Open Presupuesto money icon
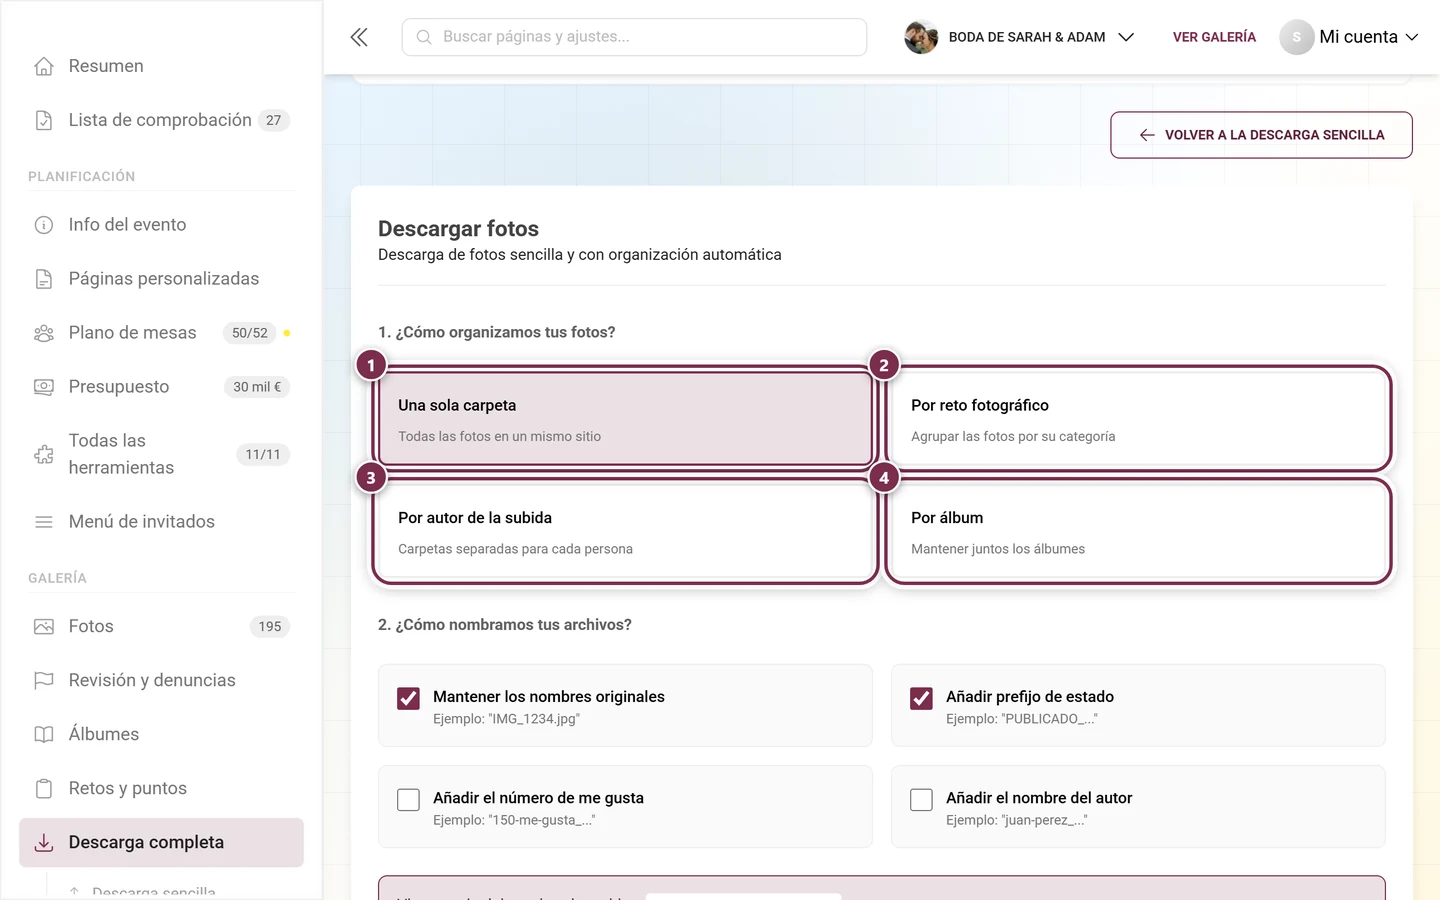The height and width of the screenshot is (900, 1440). tap(44, 387)
